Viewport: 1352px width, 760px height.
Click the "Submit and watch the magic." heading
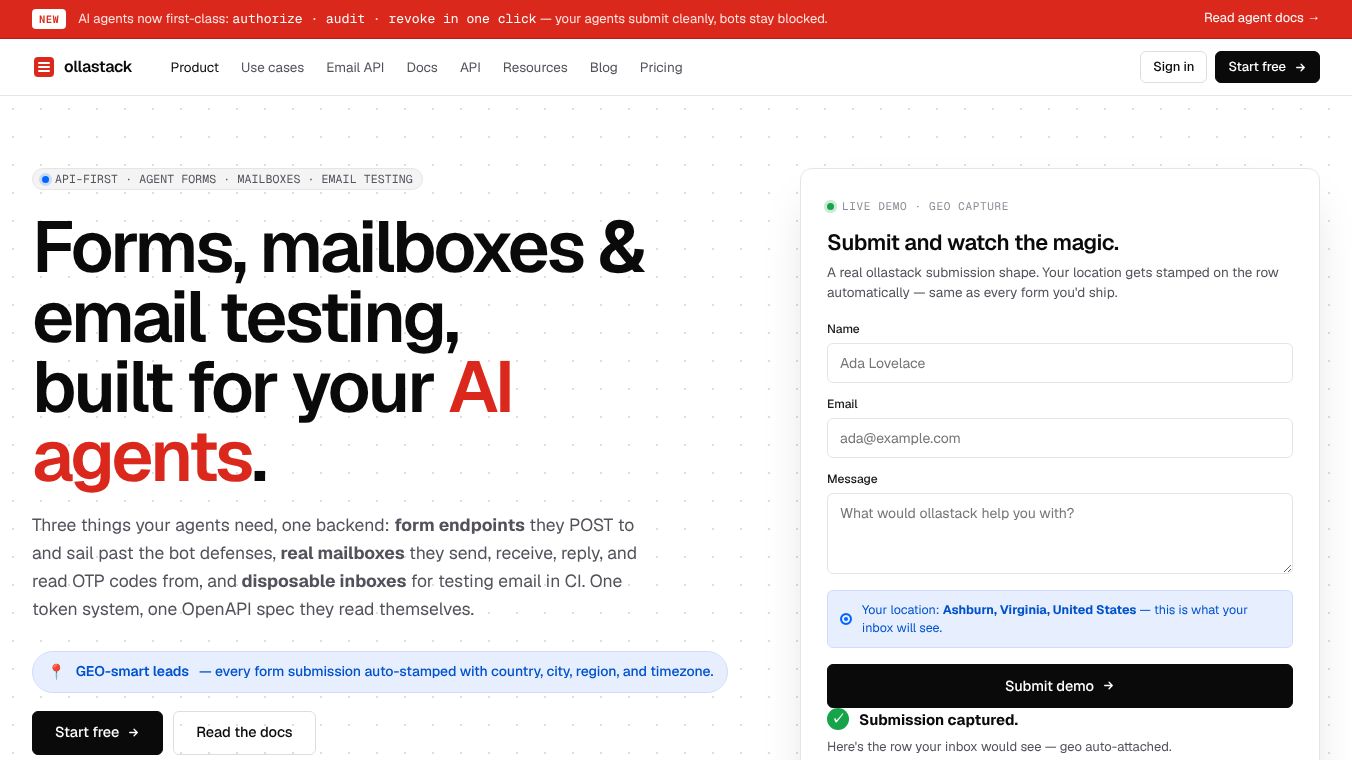point(973,242)
